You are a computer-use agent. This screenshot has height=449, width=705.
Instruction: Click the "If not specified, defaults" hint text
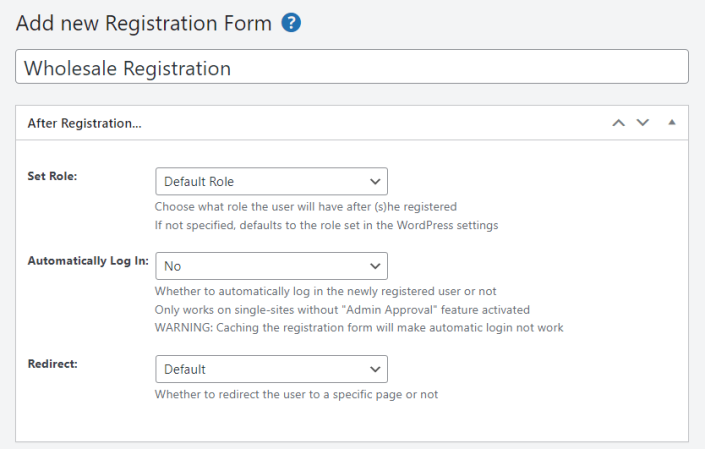tap(326, 225)
